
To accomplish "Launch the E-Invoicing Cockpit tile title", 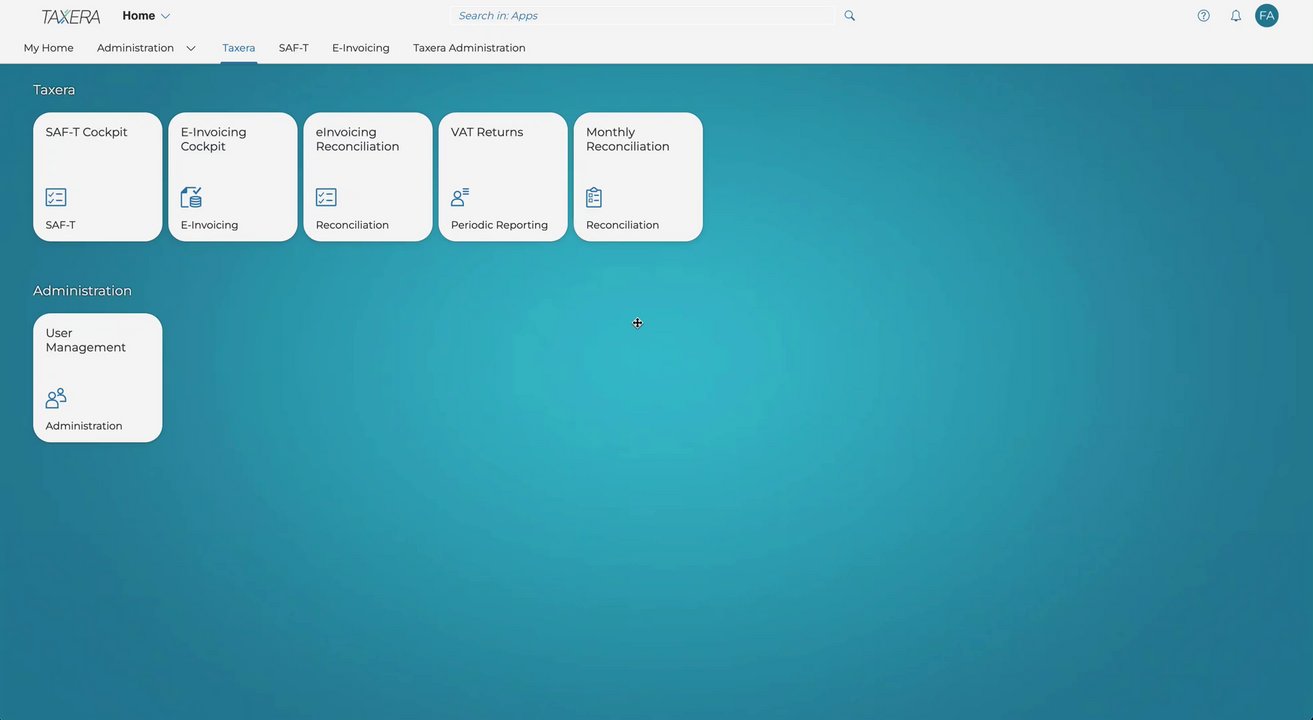I will (214, 139).
